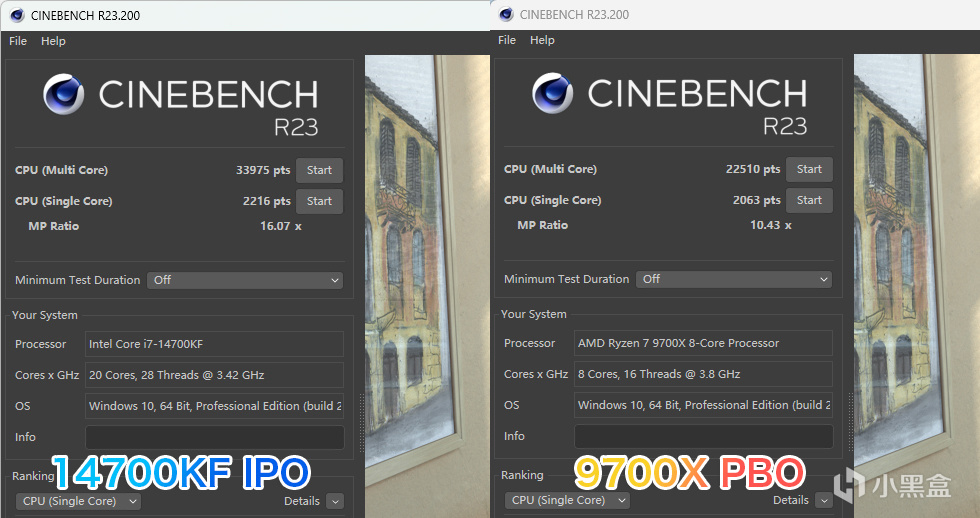Open CPU (Single Core) ranking dropdown, left window
This screenshot has height=518, width=980.
click(78, 501)
